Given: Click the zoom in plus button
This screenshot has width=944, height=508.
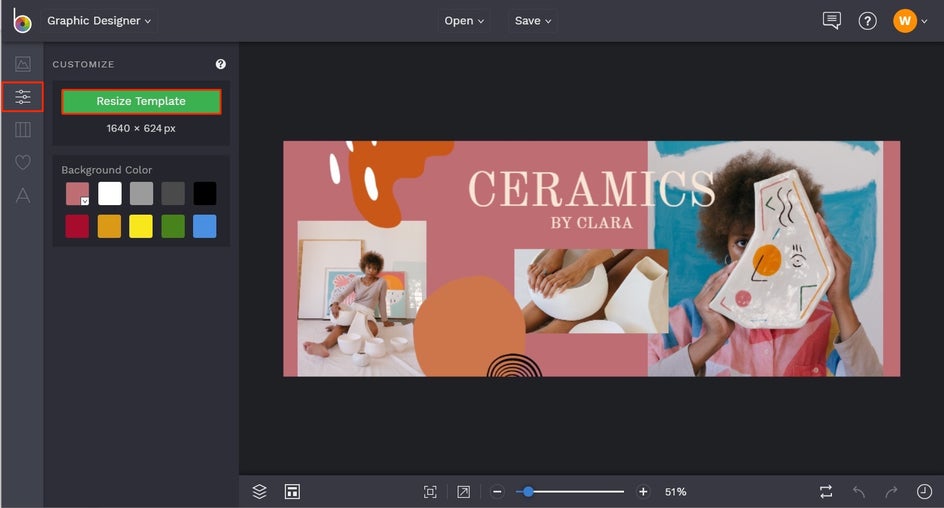Looking at the screenshot, I should click(x=643, y=491).
